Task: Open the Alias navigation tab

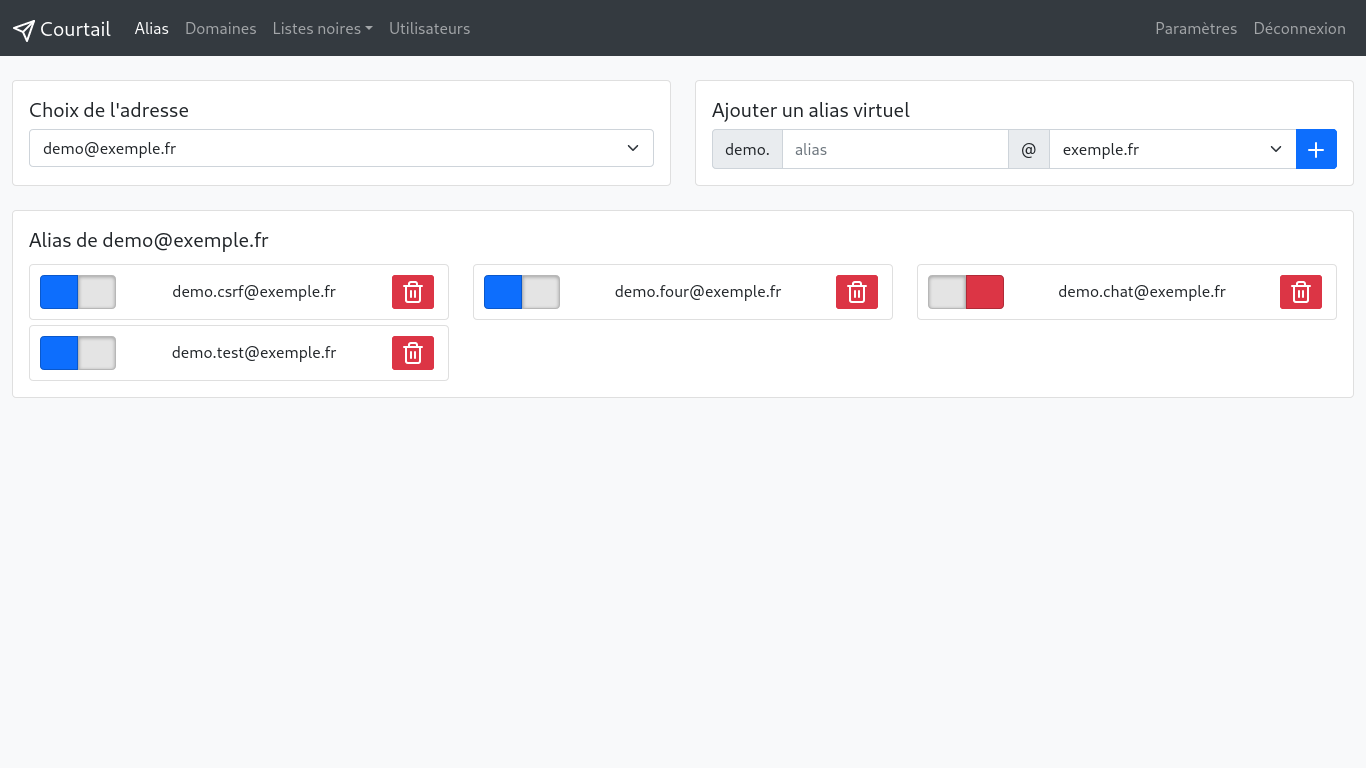Action: coord(152,28)
